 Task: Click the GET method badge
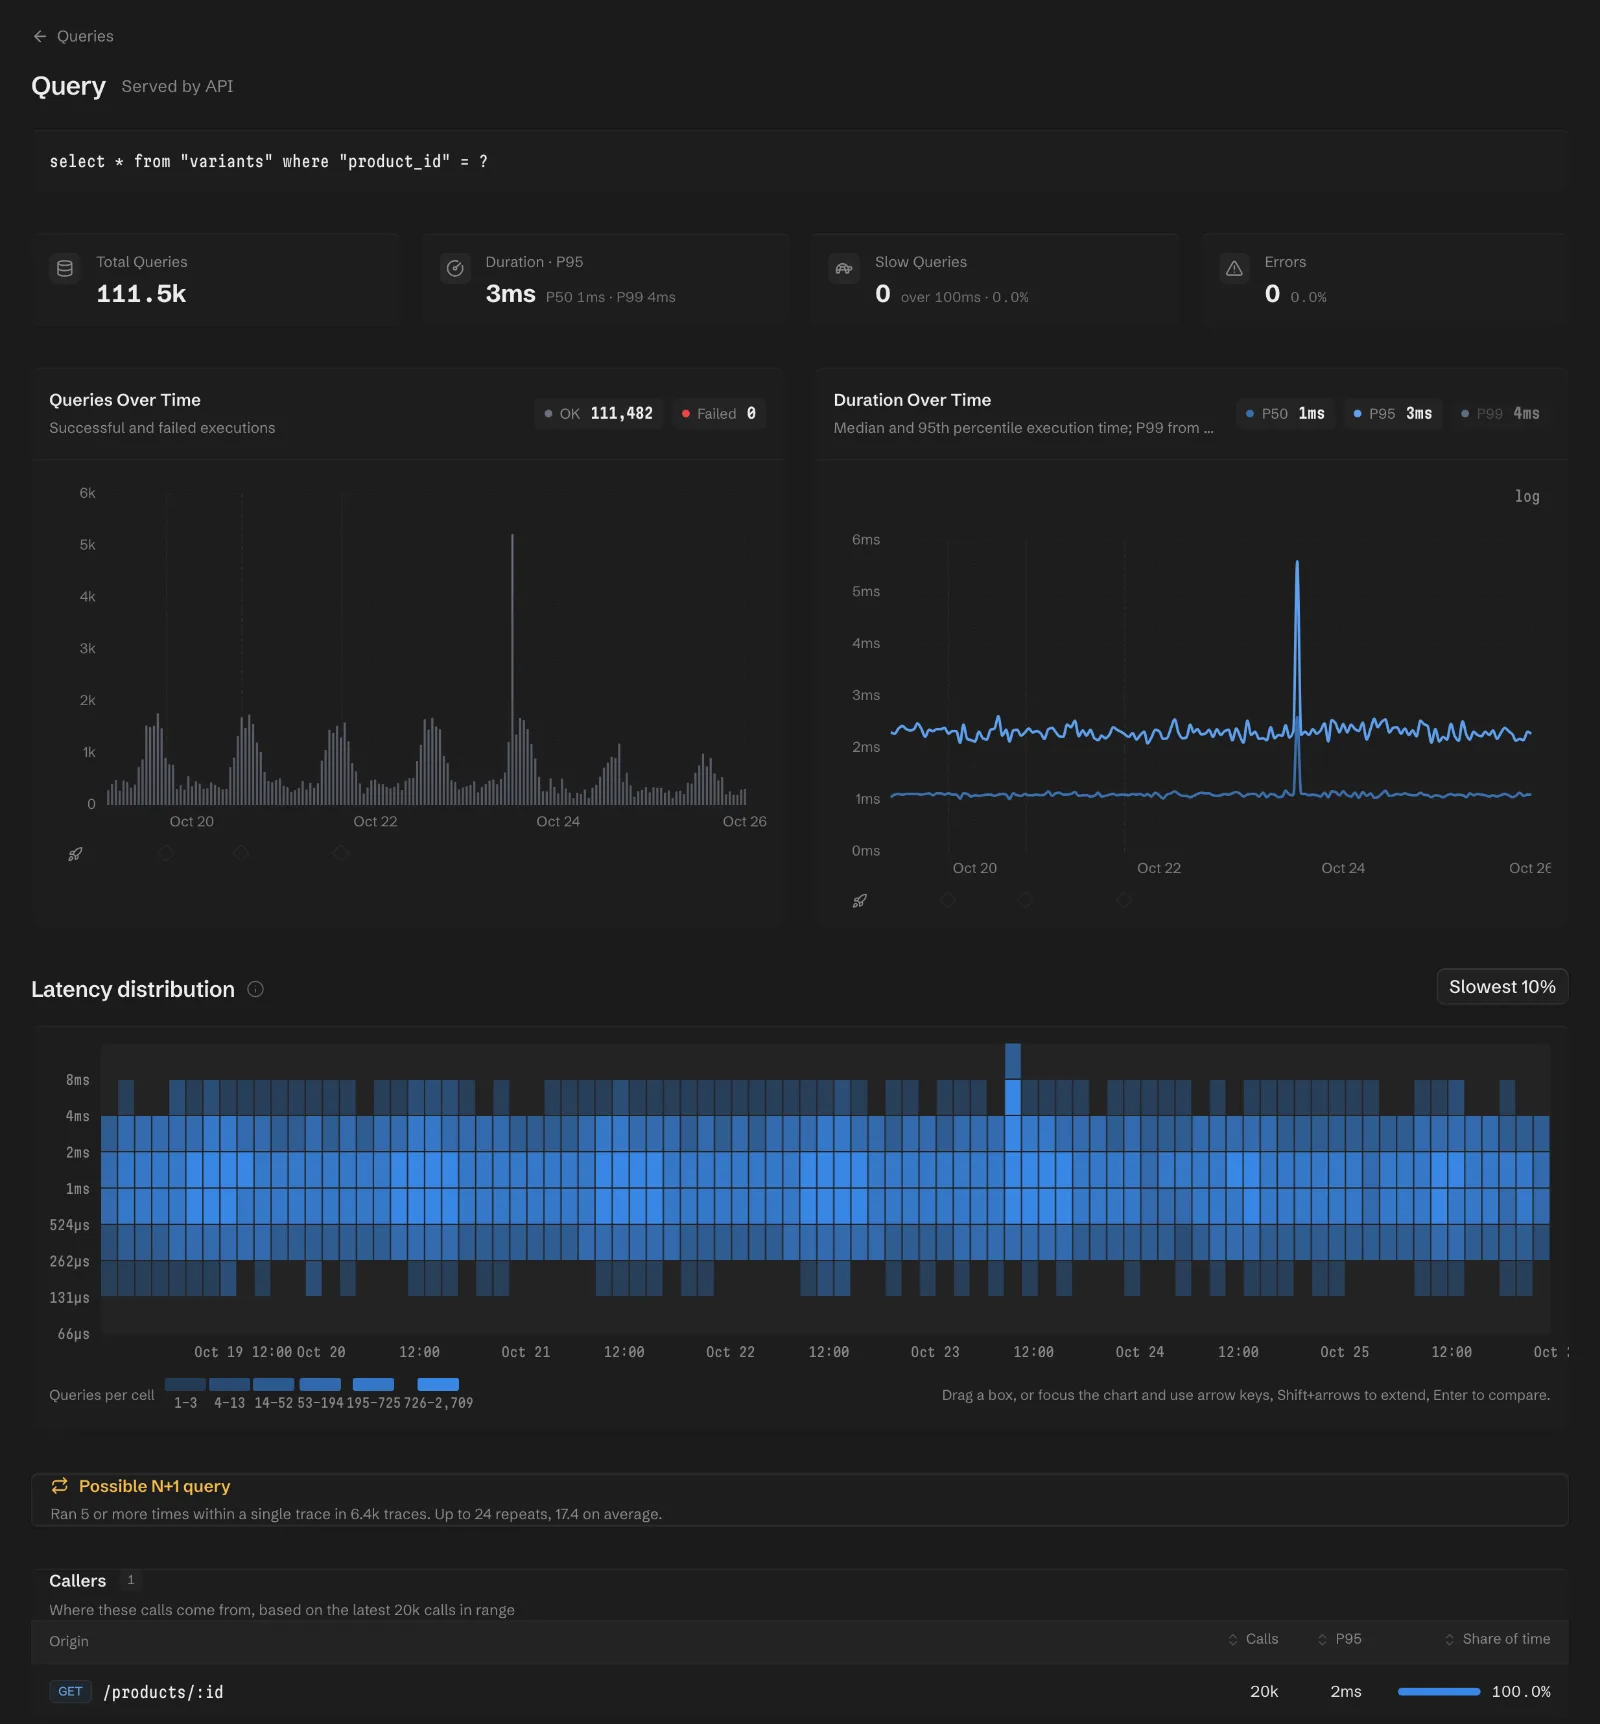70,1692
